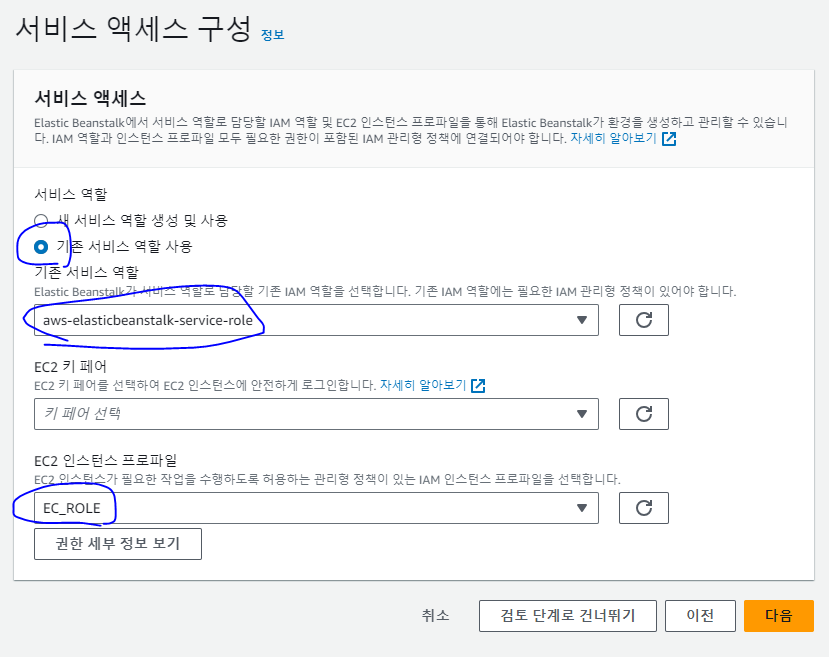Click the 서비스 액세스 구성 page title
829x657 pixels.
click(133, 29)
